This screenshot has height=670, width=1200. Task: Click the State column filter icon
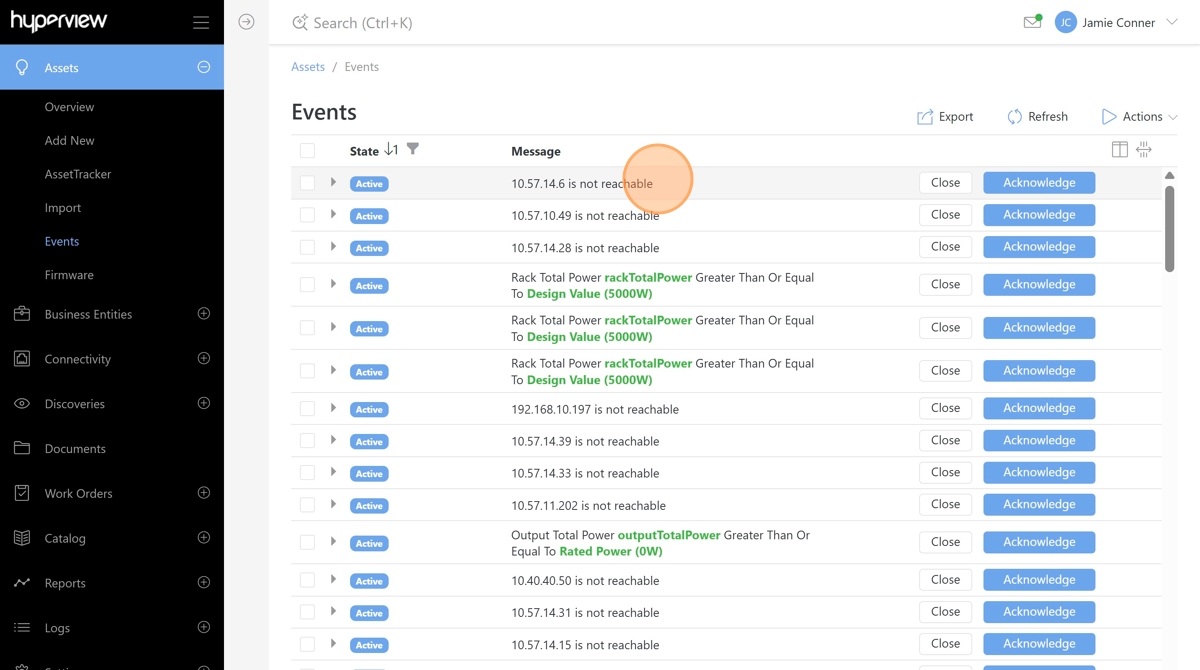pyautogui.click(x=413, y=149)
